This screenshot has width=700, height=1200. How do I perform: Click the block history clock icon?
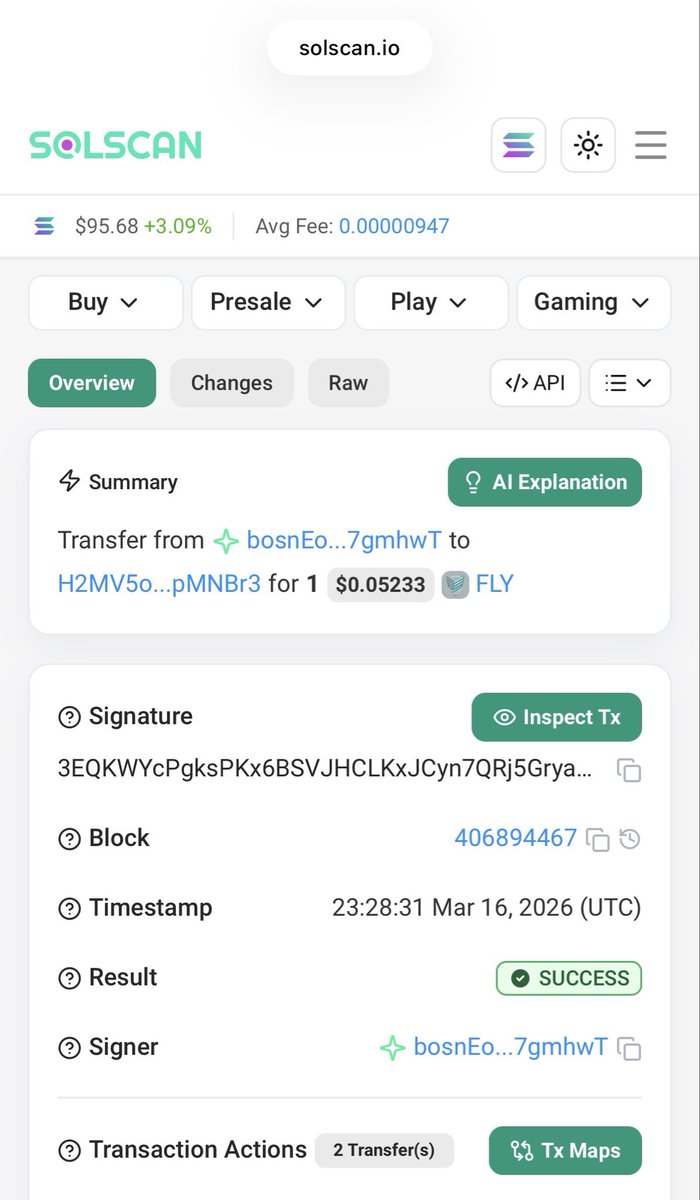[x=630, y=839]
